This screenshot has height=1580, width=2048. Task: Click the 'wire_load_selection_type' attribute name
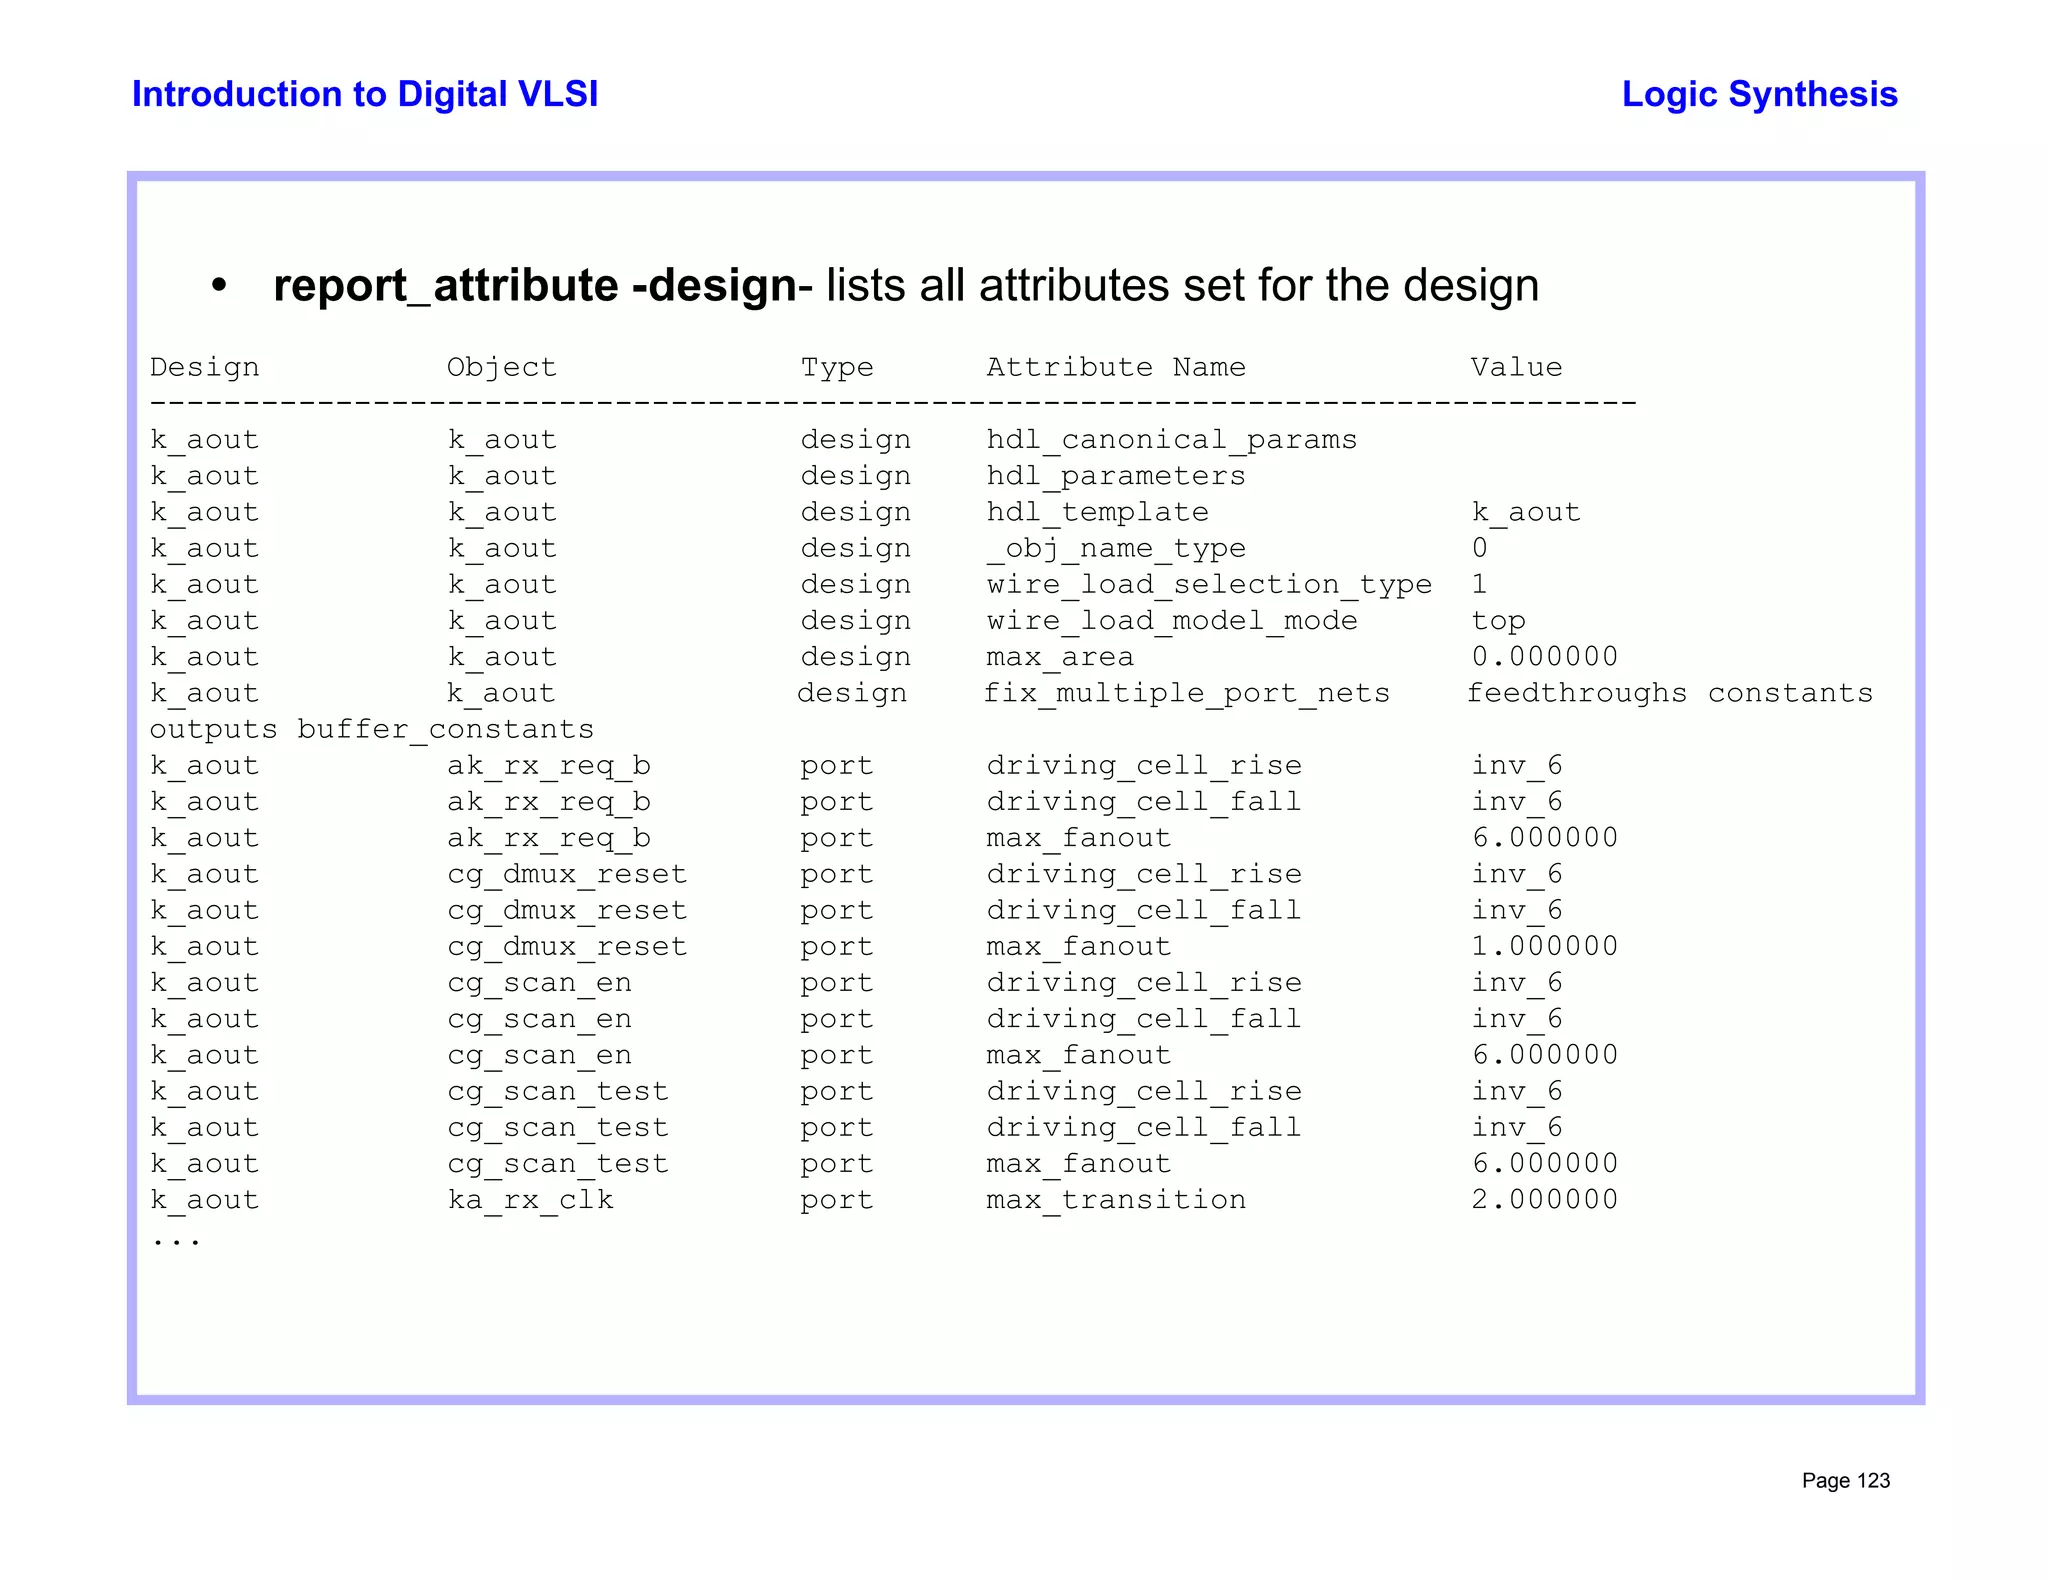tap(1209, 585)
